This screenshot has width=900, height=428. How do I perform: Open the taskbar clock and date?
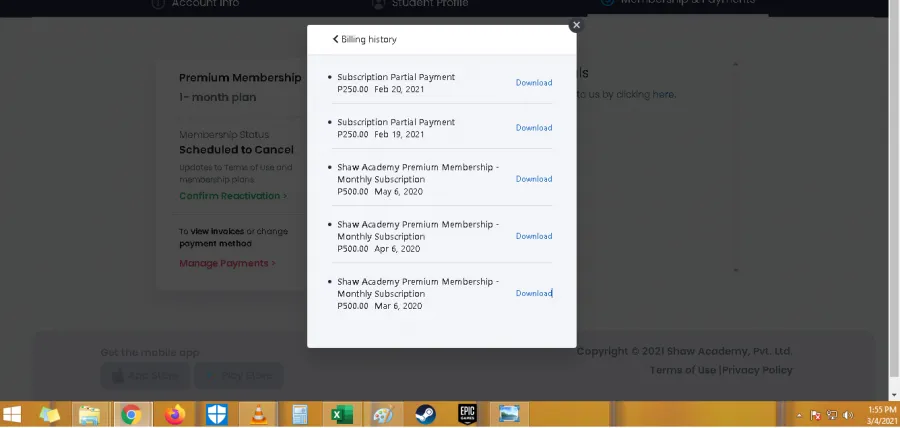[x=875, y=415]
